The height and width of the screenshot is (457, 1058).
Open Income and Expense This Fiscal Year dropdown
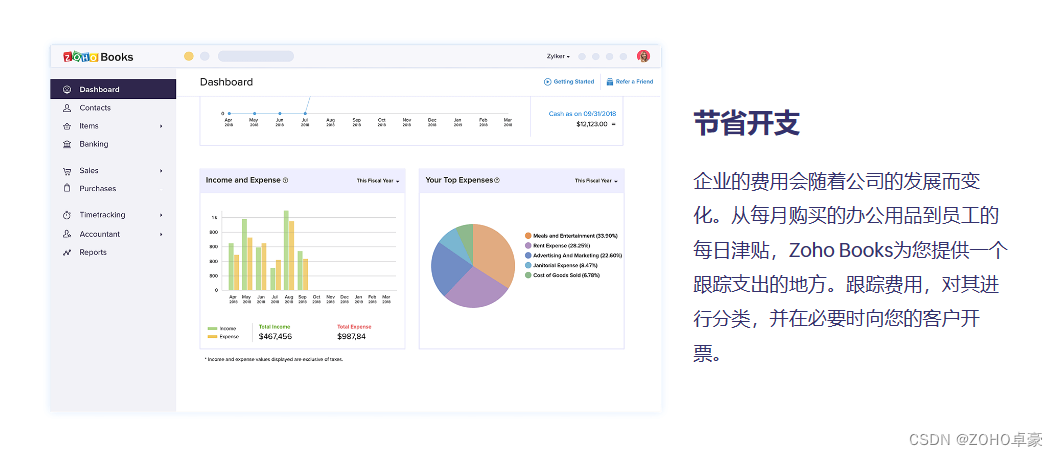[x=378, y=181]
